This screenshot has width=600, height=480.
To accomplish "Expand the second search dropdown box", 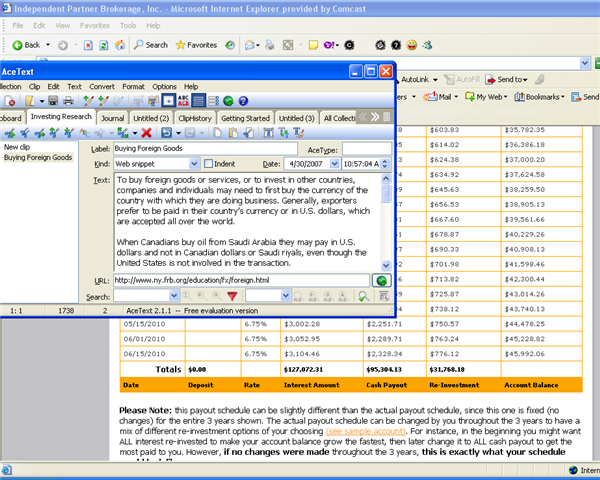I will [285, 296].
